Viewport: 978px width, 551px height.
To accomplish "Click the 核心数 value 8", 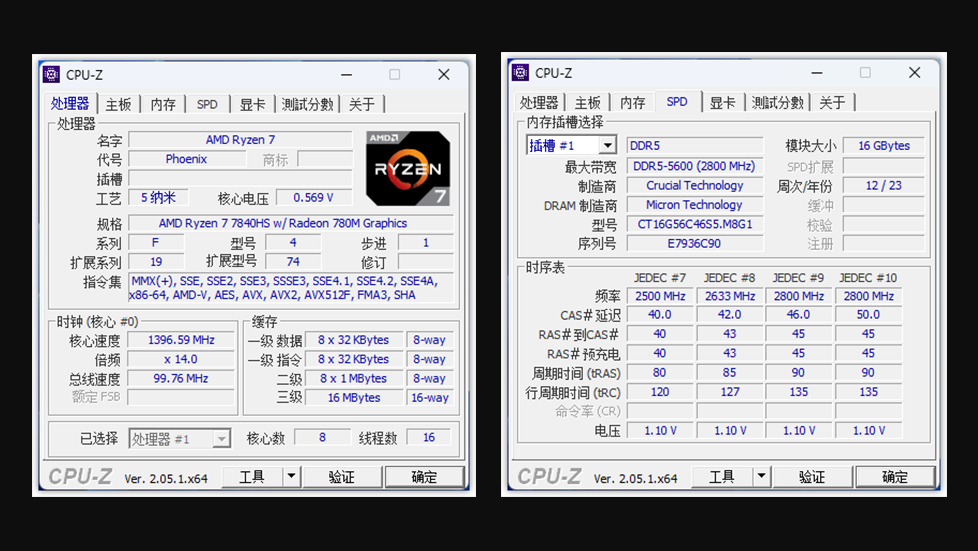I will 322,437.
